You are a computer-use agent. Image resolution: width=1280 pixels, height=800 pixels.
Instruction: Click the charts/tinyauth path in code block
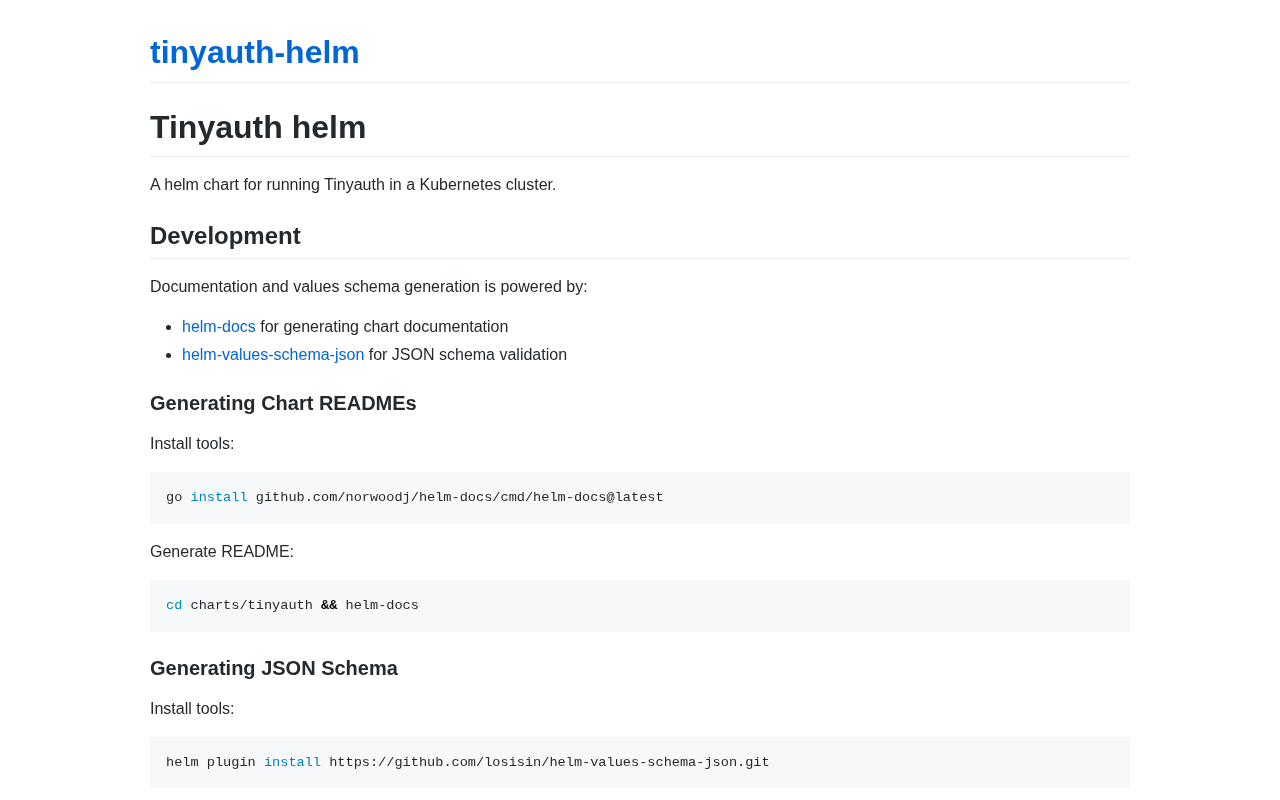pyautogui.click(x=251, y=606)
